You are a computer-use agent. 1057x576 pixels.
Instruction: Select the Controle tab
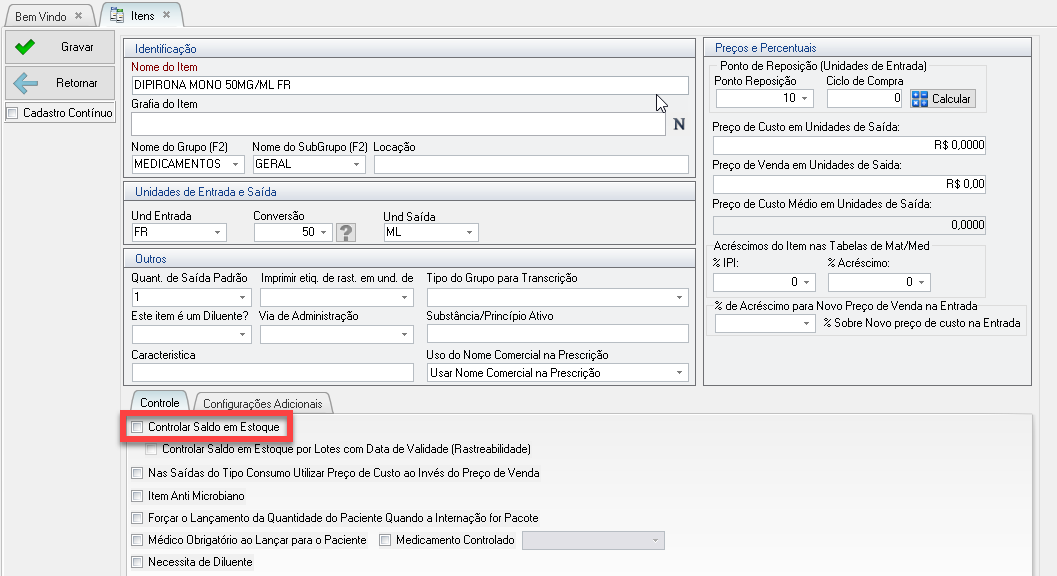pyautogui.click(x=160, y=402)
